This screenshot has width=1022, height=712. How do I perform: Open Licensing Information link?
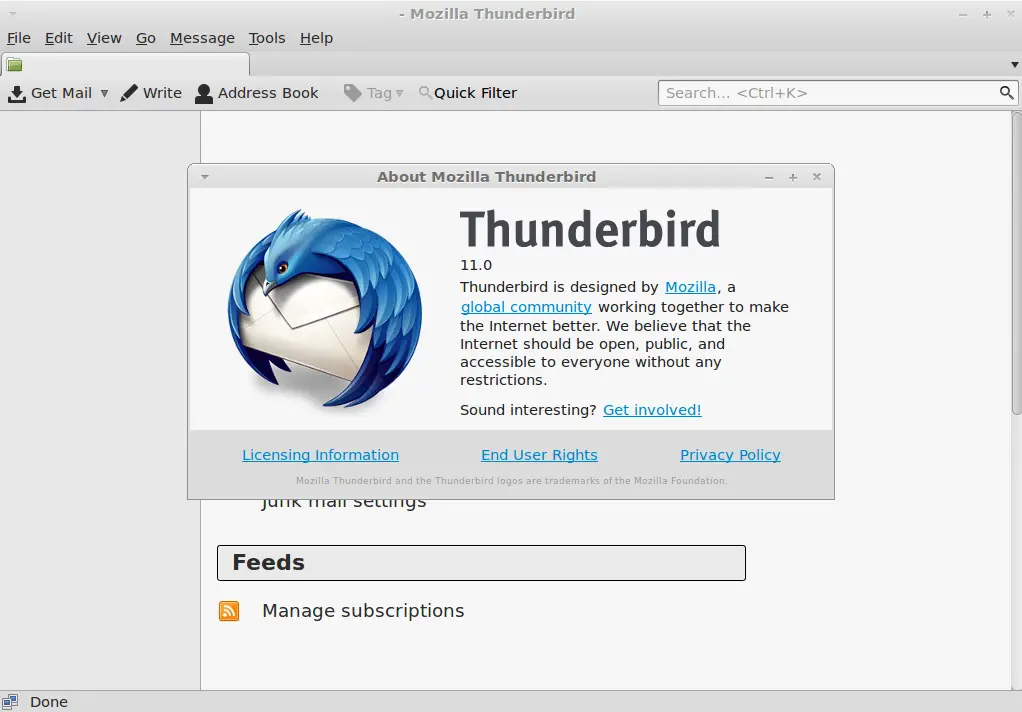321,455
